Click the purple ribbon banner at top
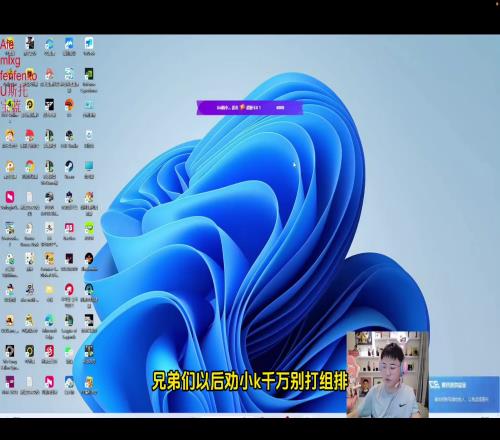This screenshot has width=500, height=440. pos(249,108)
